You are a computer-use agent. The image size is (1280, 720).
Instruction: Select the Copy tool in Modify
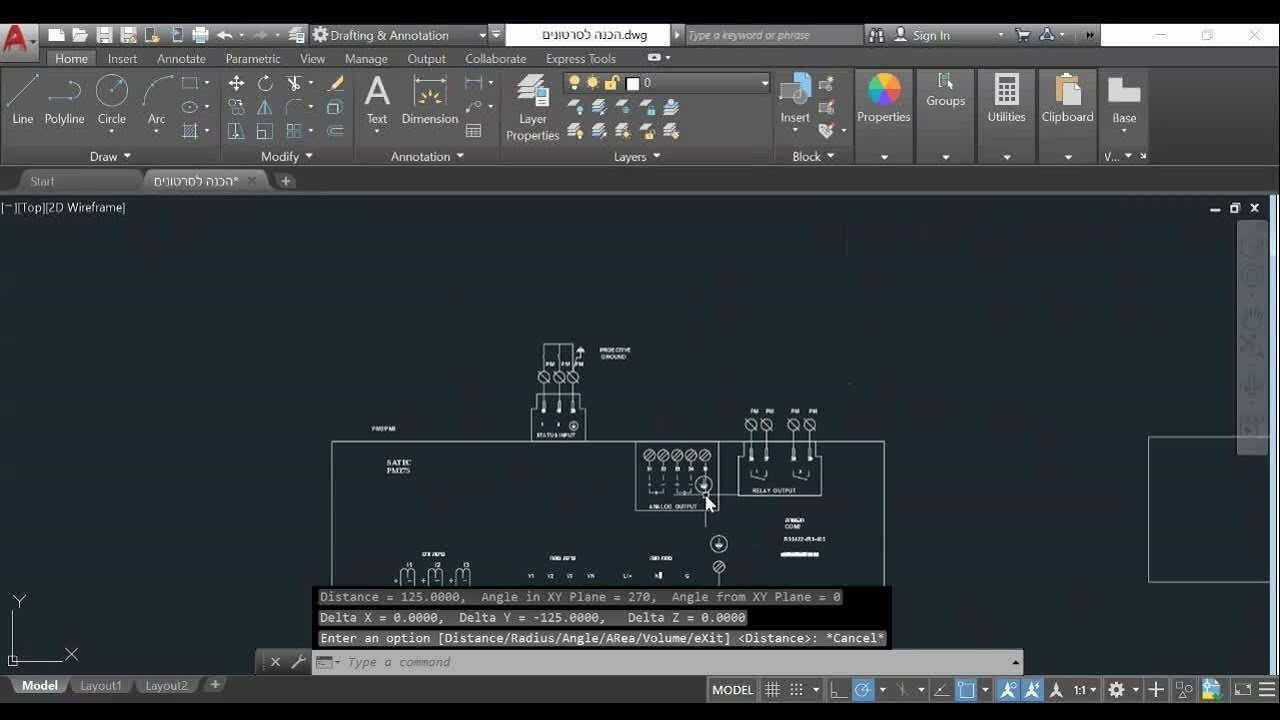click(236, 107)
